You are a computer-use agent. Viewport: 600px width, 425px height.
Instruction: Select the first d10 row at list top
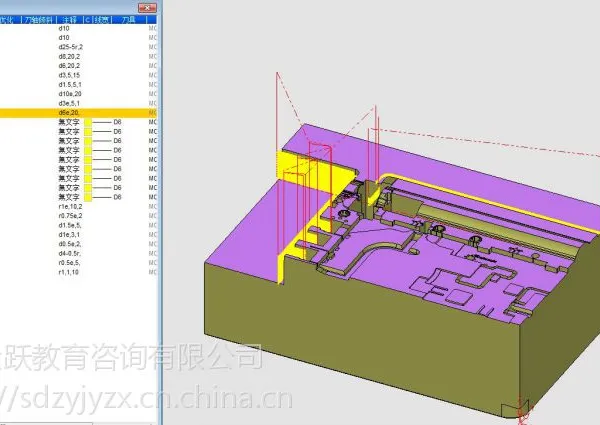tap(78, 28)
